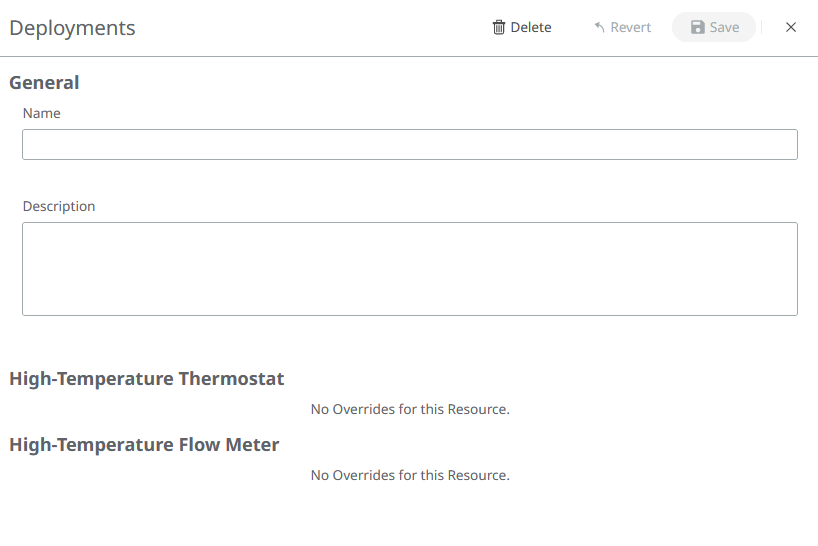Click the Deployments panel title

point(72,28)
